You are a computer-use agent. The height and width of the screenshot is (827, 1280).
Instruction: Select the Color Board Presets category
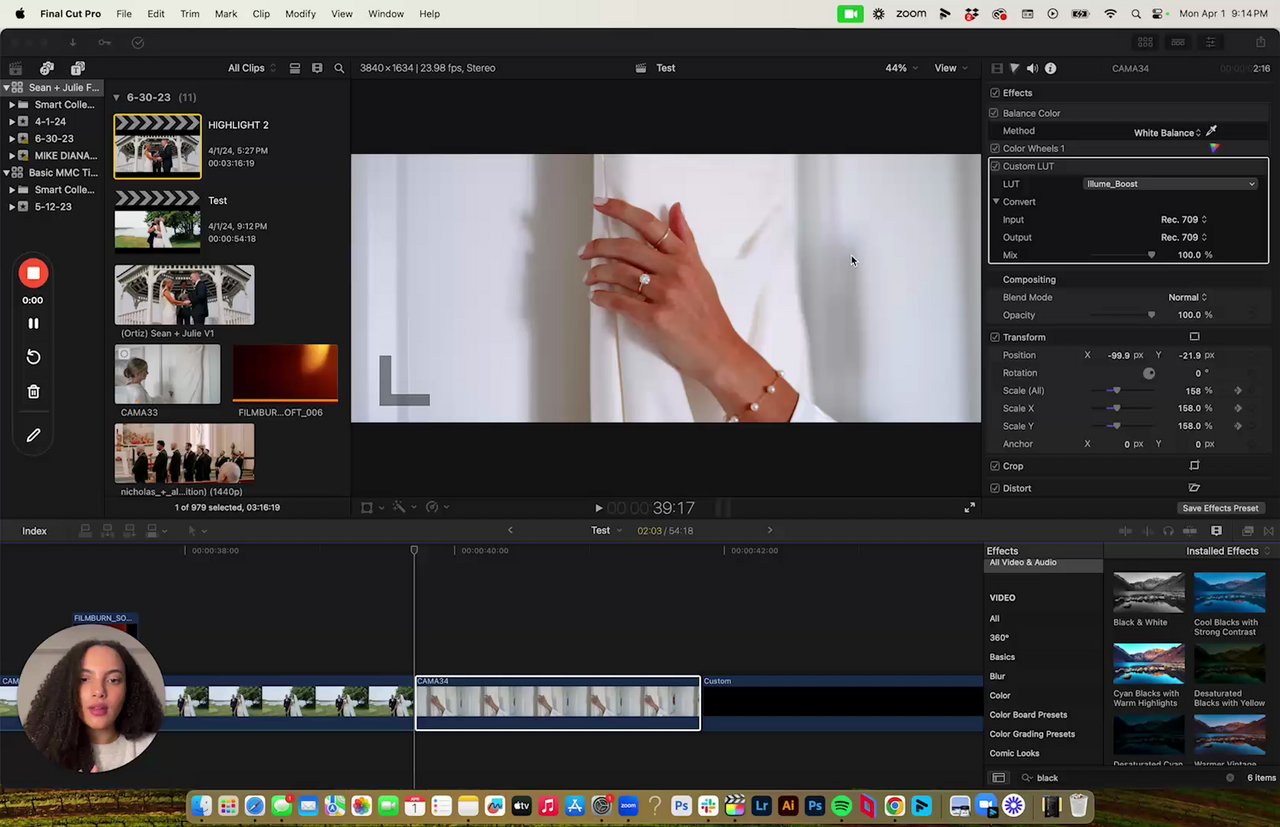point(1028,715)
